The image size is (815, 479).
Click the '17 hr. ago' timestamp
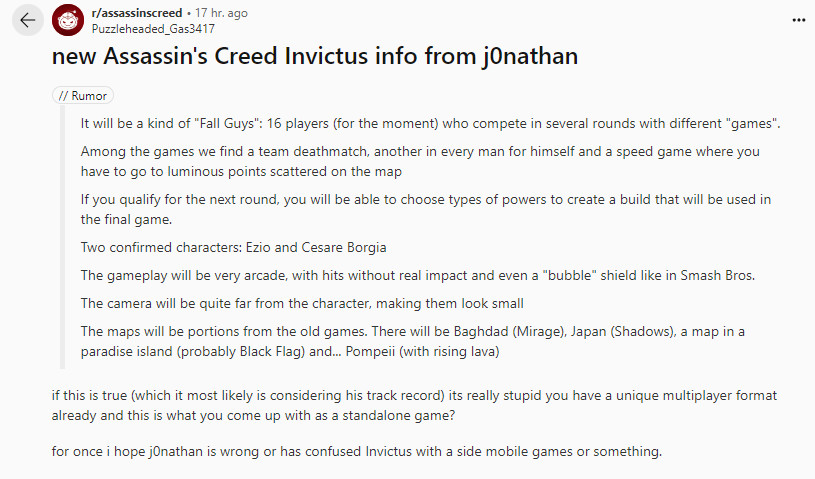pyautogui.click(x=222, y=13)
